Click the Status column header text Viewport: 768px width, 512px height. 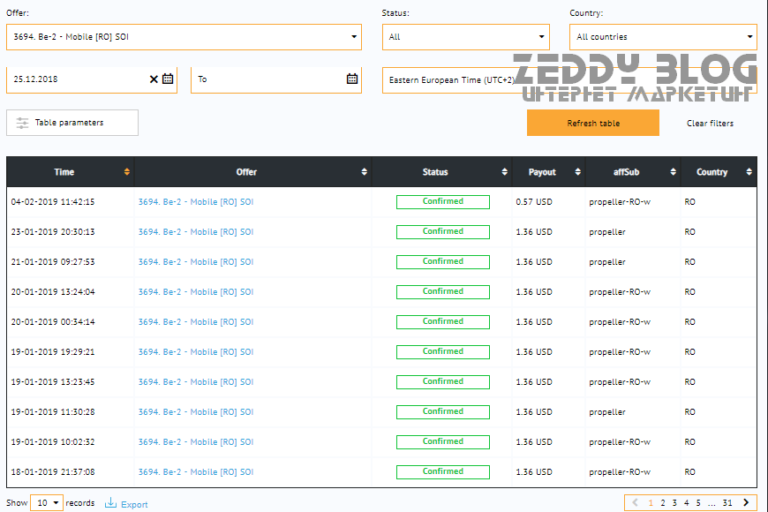click(435, 172)
